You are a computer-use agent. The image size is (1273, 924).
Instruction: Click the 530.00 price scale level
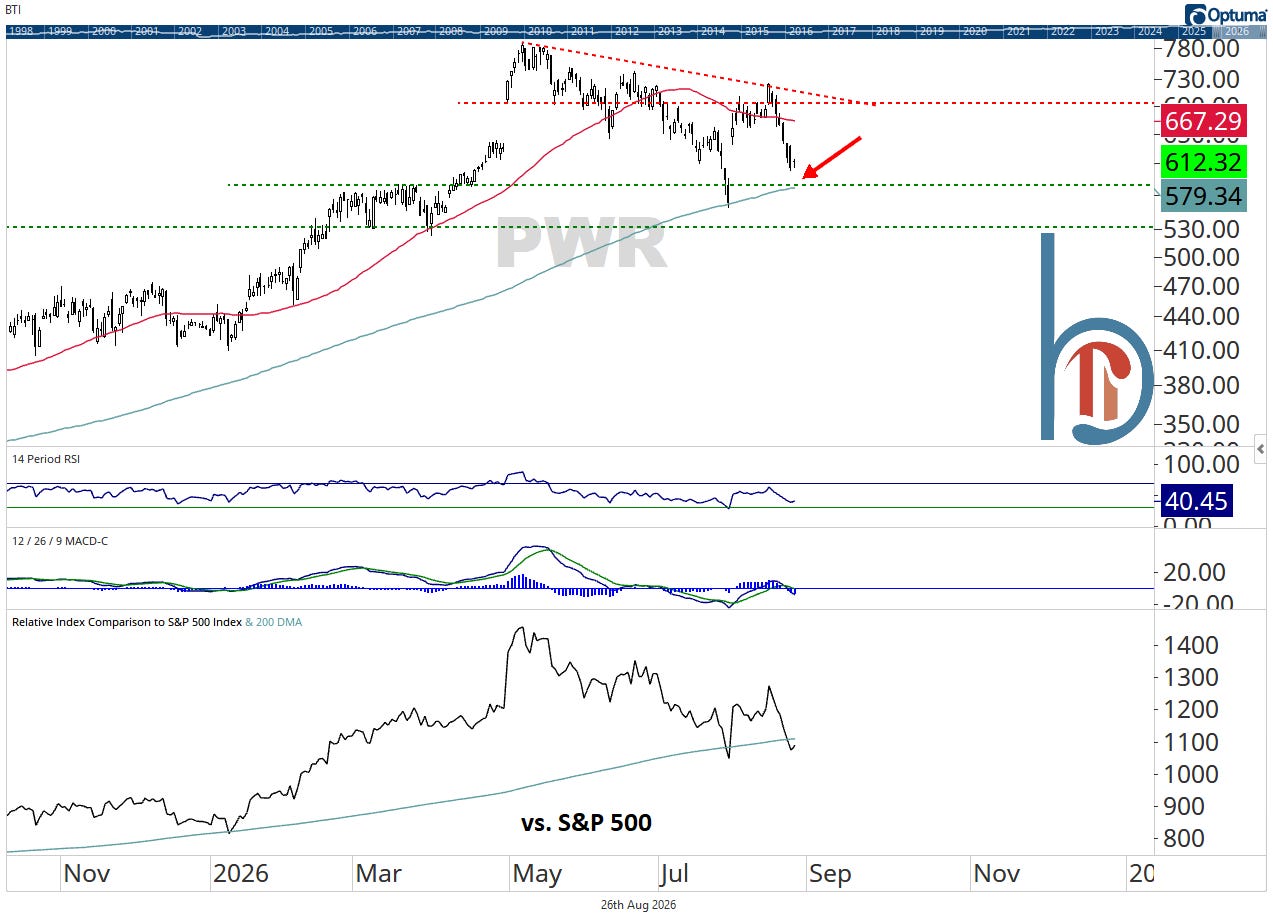(1200, 229)
